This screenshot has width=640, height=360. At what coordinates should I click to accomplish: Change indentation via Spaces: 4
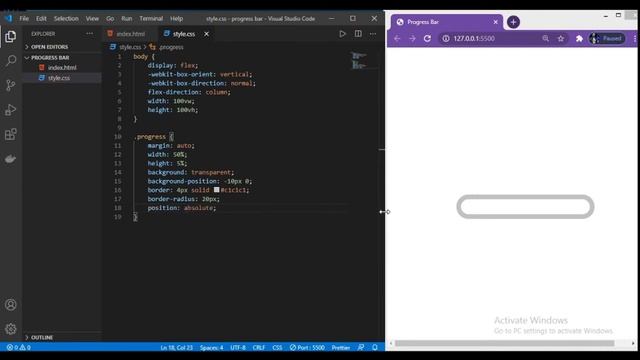(211, 347)
